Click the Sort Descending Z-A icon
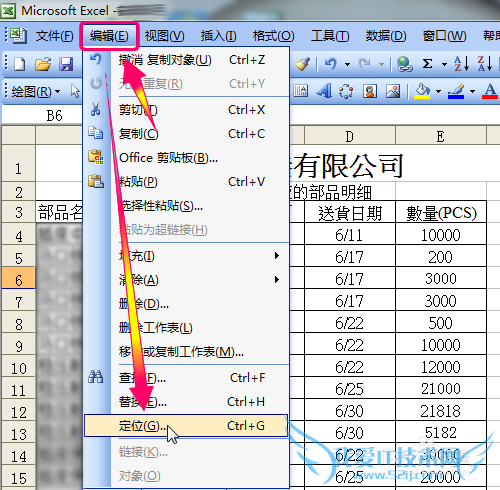 point(485,63)
